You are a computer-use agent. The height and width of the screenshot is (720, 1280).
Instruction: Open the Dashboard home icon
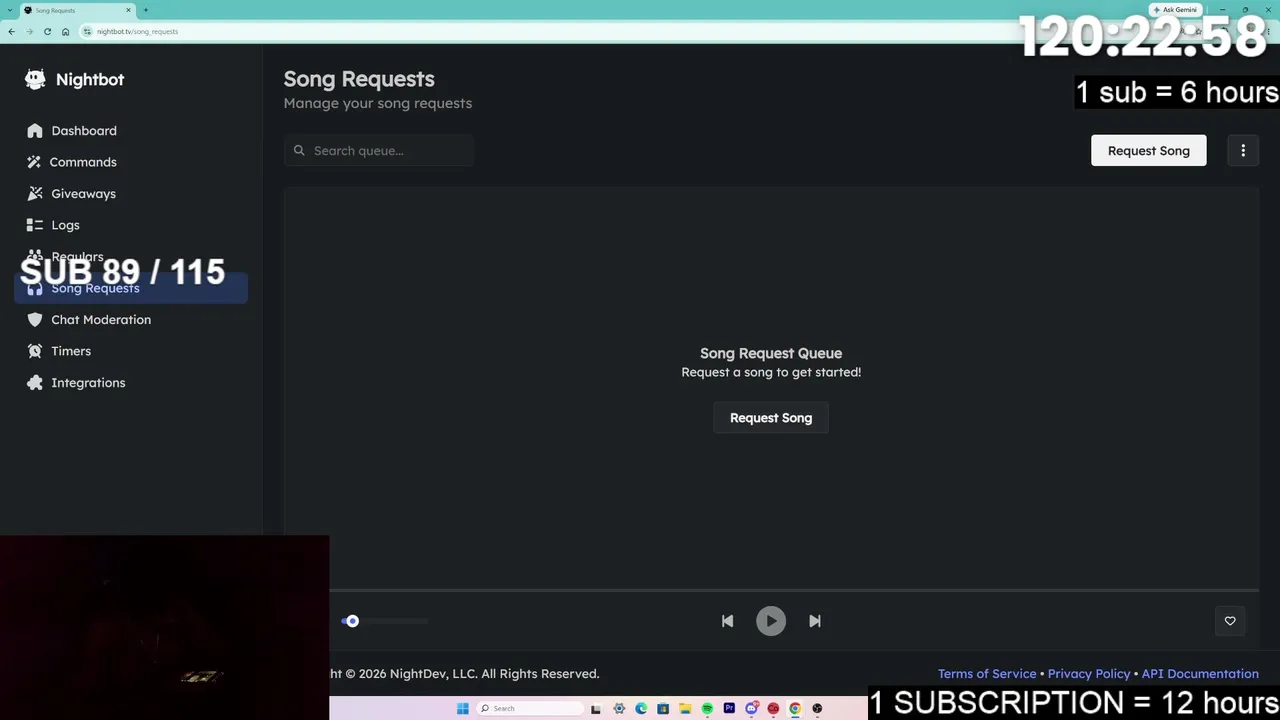point(35,131)
